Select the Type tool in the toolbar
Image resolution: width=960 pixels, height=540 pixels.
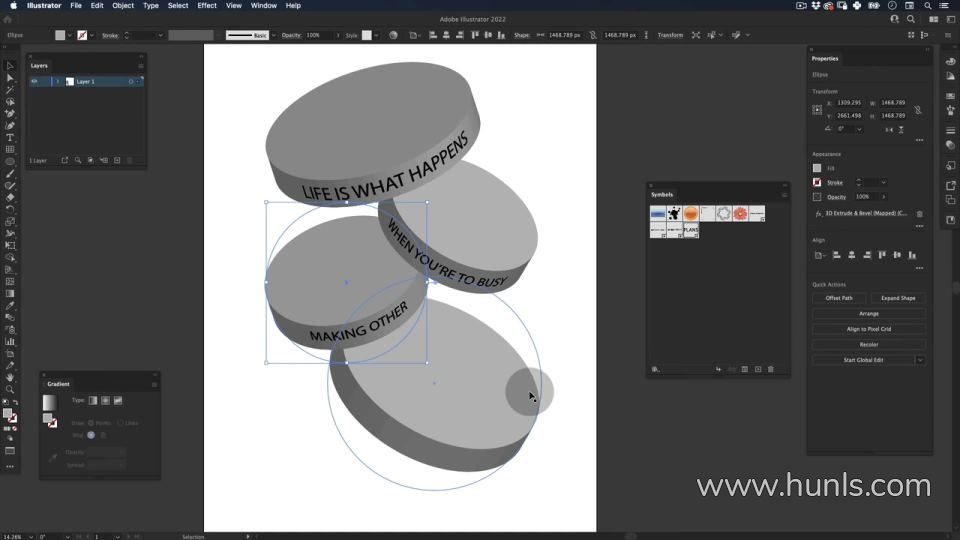(10, 138)
